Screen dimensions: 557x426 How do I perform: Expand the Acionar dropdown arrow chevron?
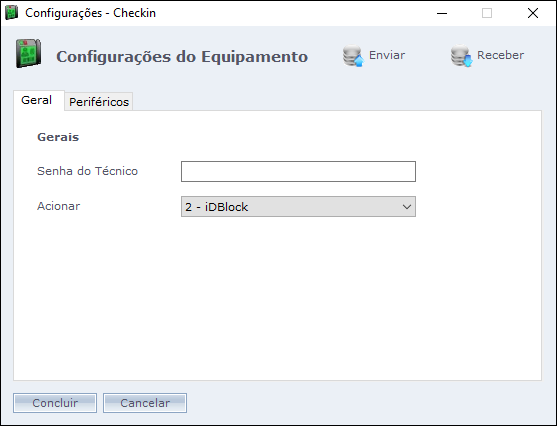pos(407,206)
